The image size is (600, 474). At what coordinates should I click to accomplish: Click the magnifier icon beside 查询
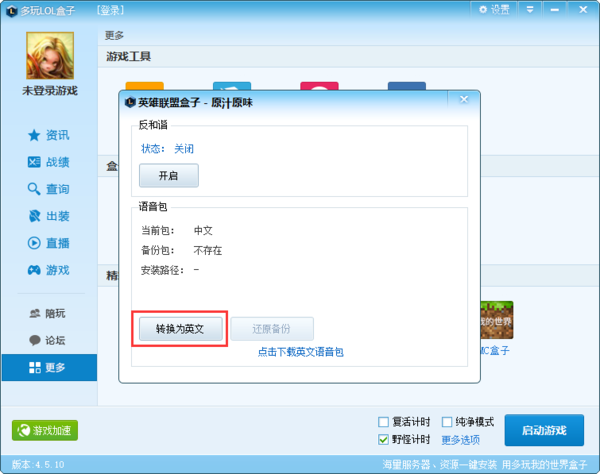pyautogui.click(x=34, y=189)
